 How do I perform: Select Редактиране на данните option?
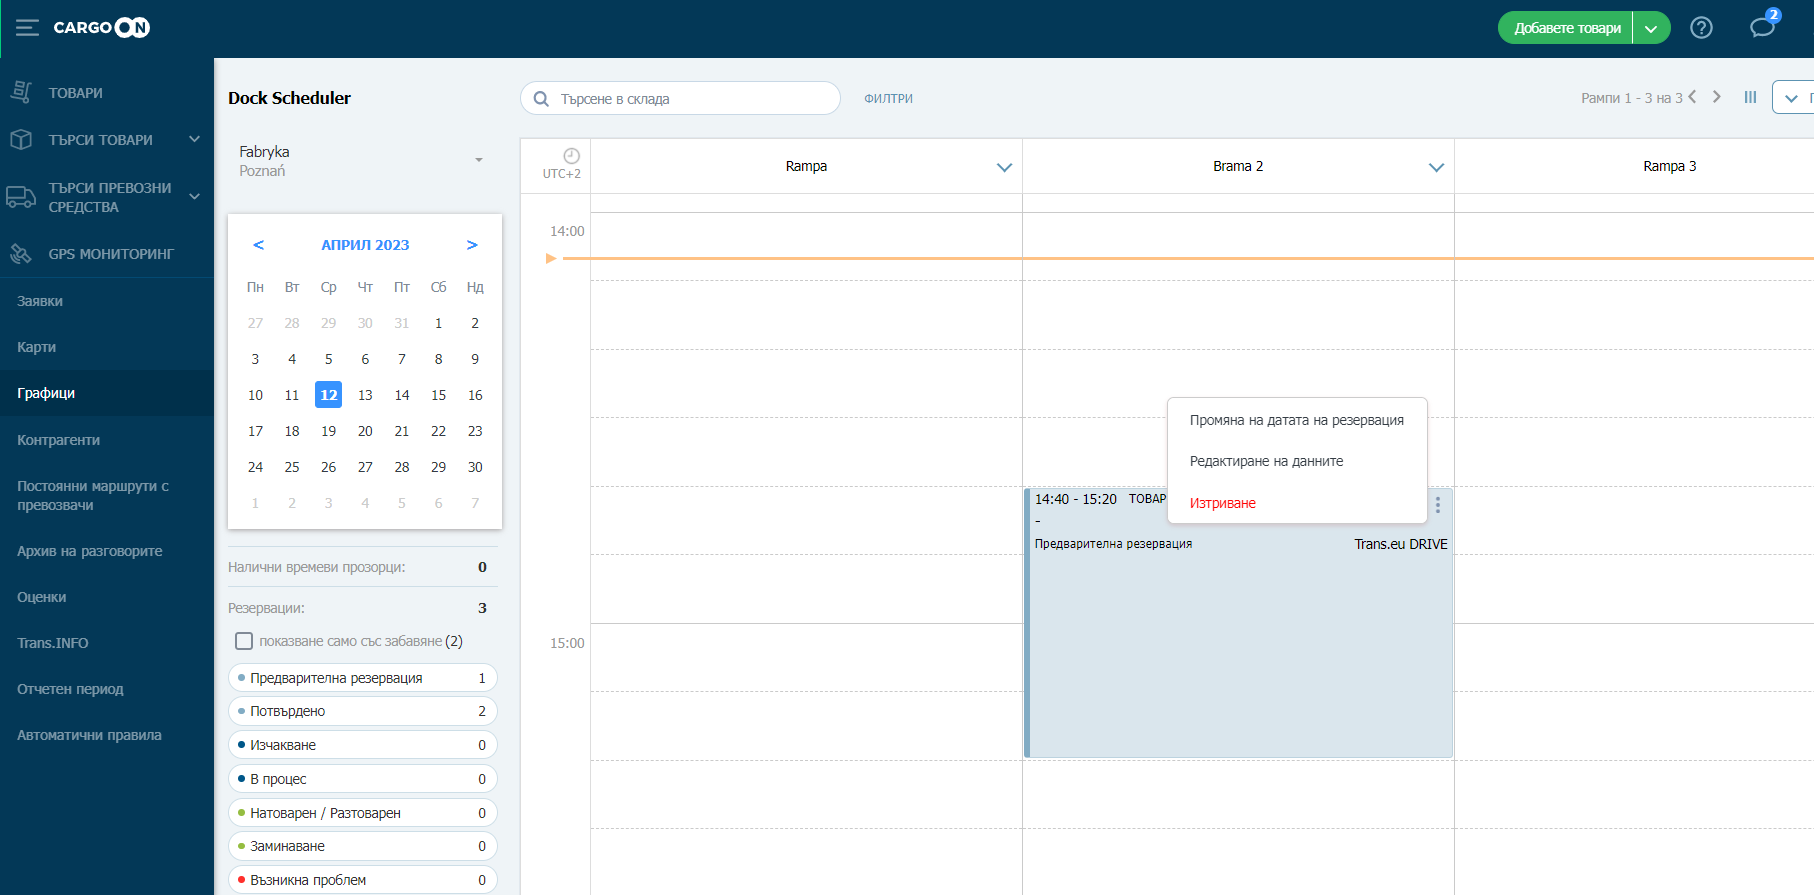[x=1297, y=461]
